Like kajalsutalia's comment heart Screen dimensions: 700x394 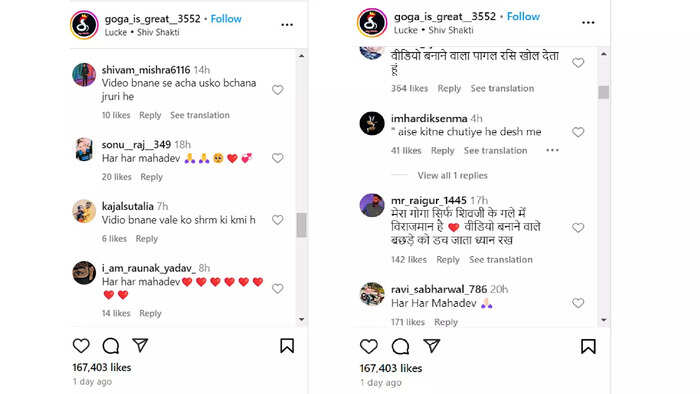click(x=278, y=220)
